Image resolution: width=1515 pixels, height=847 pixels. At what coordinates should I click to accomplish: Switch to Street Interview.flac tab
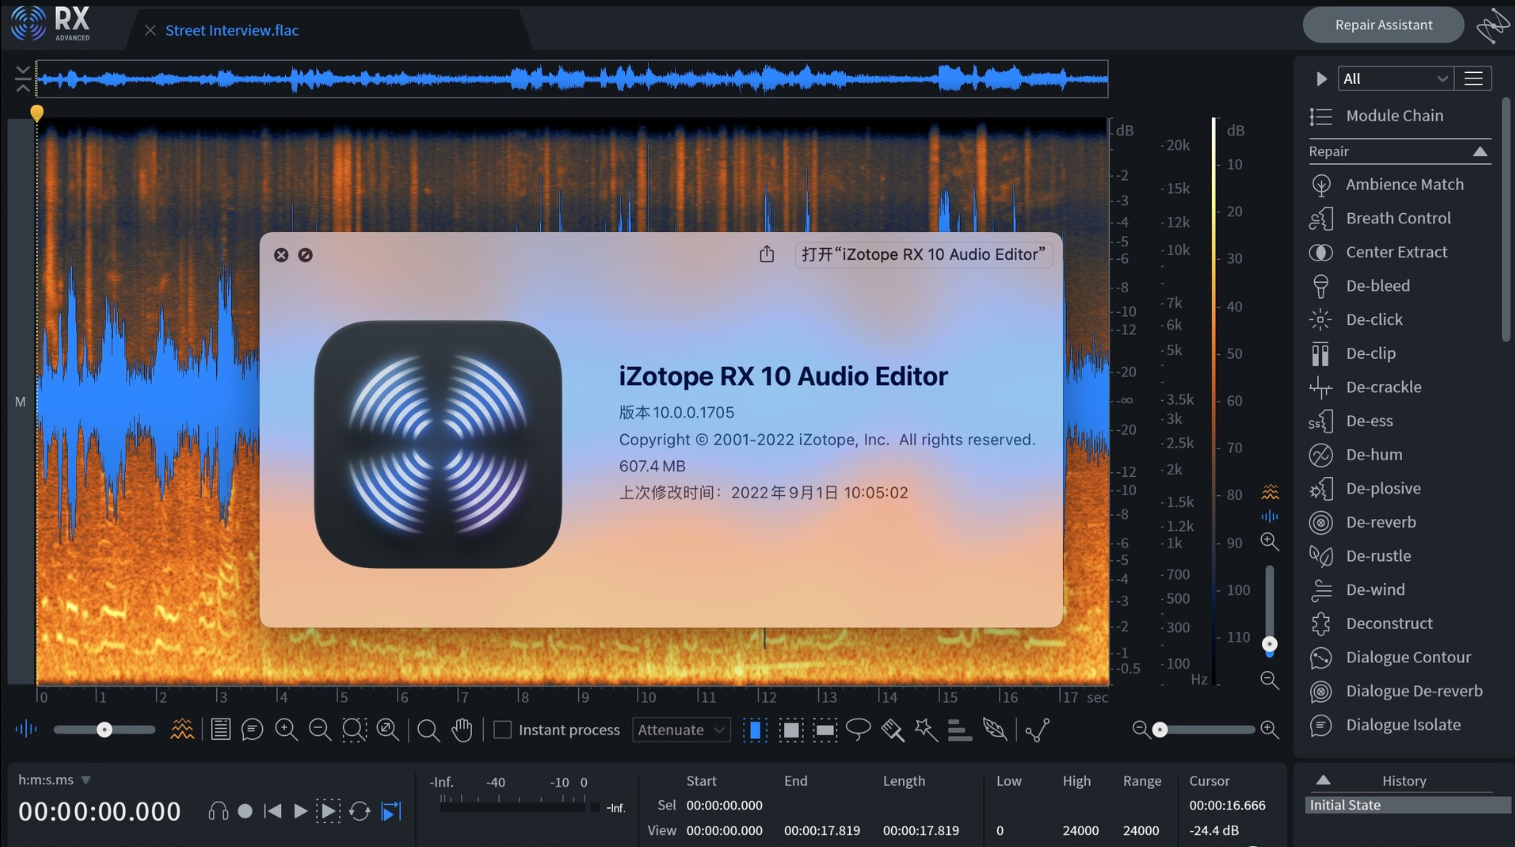pyautogui.click(x=232, y=30)
